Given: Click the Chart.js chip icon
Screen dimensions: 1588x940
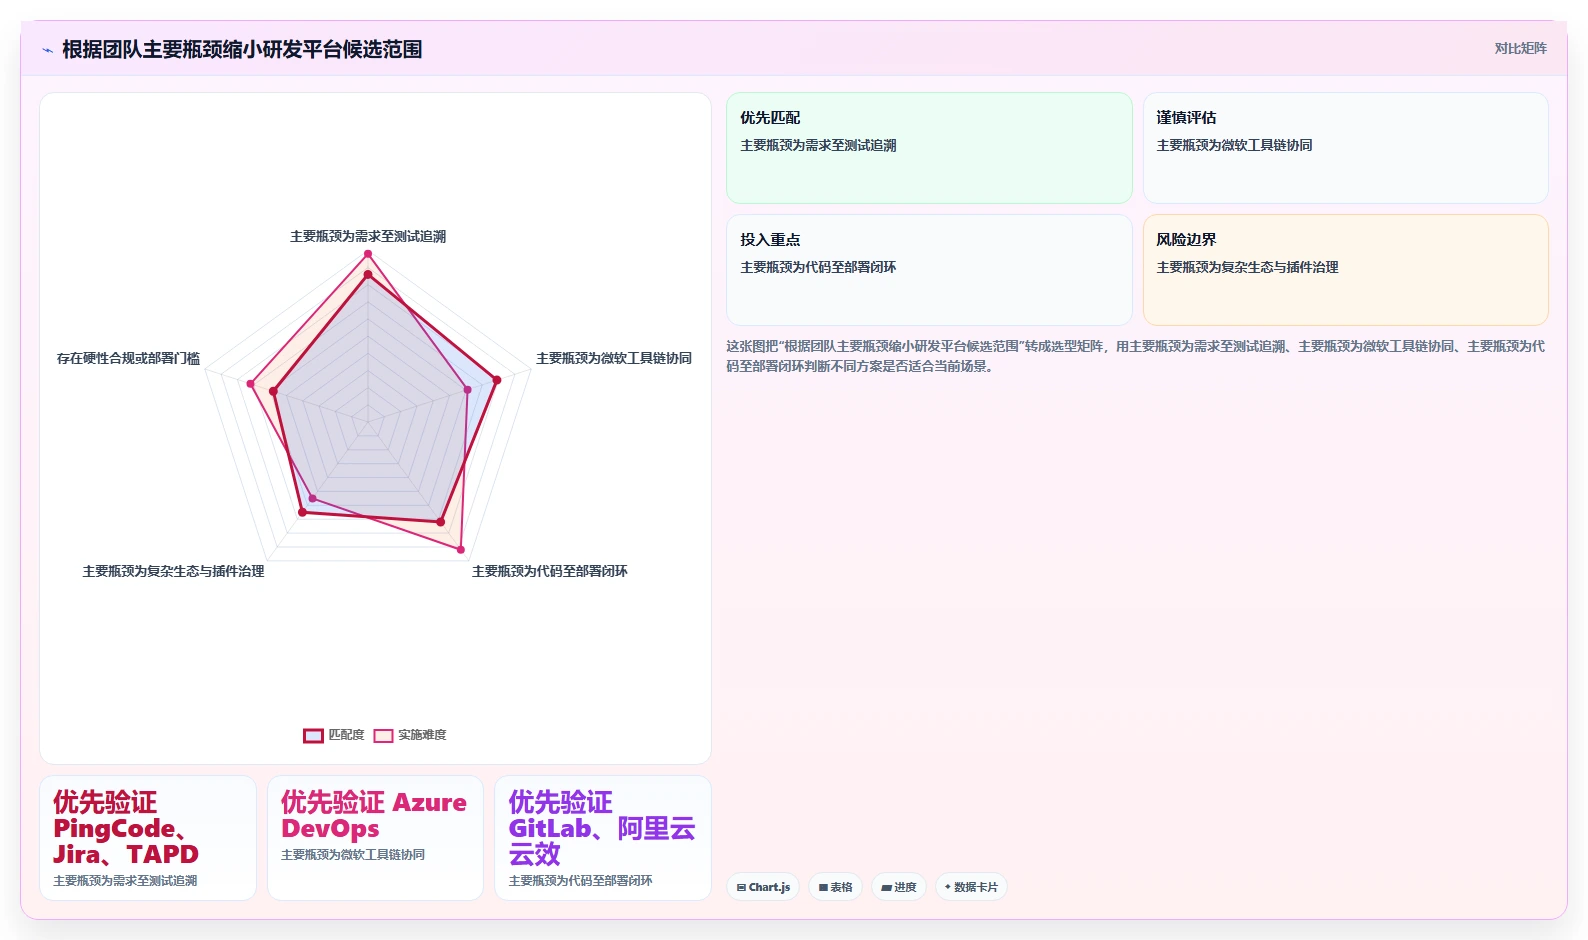Looking at the screenshot, I should (741, 888).
